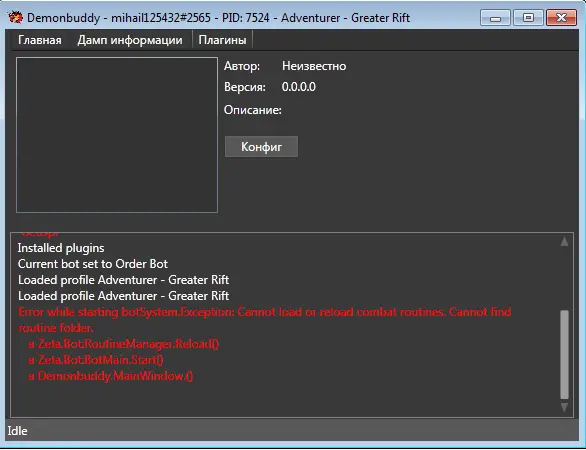Image resolution: width=586 pixels, height=450 pixels.
Task: Close the Demonbuddy window
Action: click(561, 18)
